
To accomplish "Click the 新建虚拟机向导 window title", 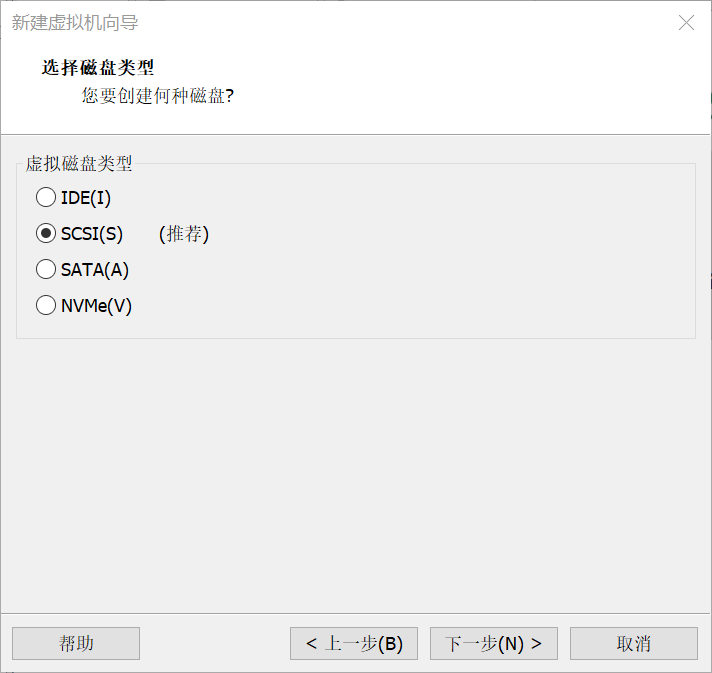I will point(75,23).
